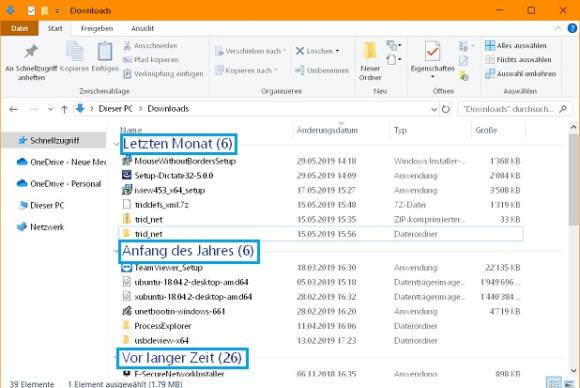Screen dimensions: 580x388
Task: Collapse the Vor langer Zeit group
Action: (x=115, y=357)
